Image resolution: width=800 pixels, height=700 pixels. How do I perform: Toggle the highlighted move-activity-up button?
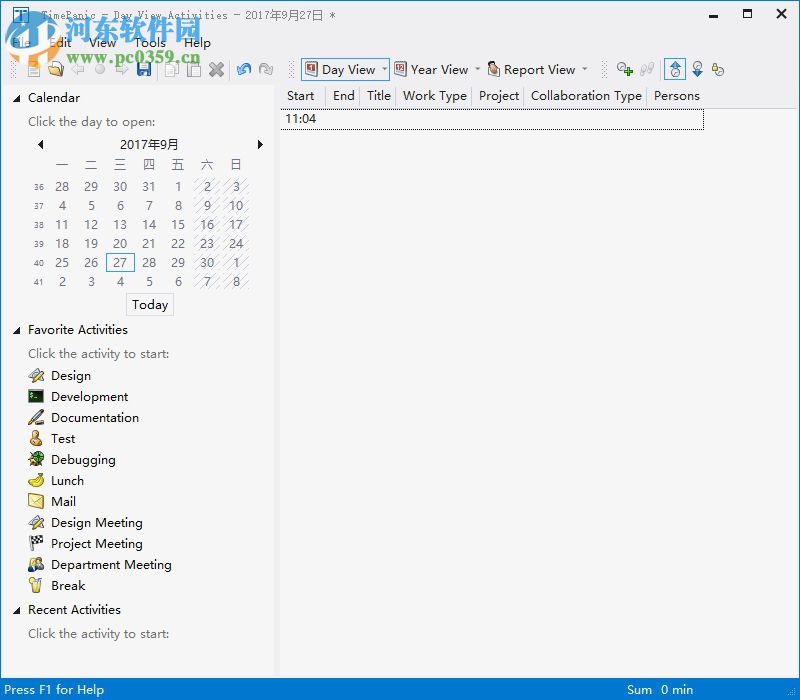click(x=675, y=69)
